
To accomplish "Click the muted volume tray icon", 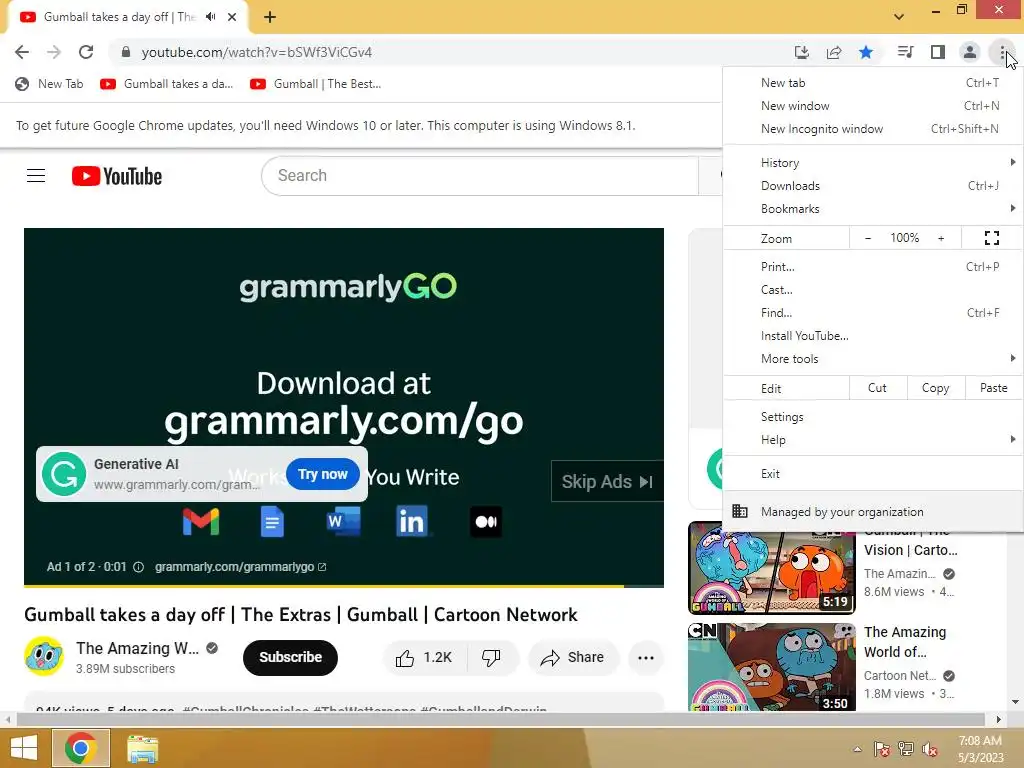I will pos(930,749).
